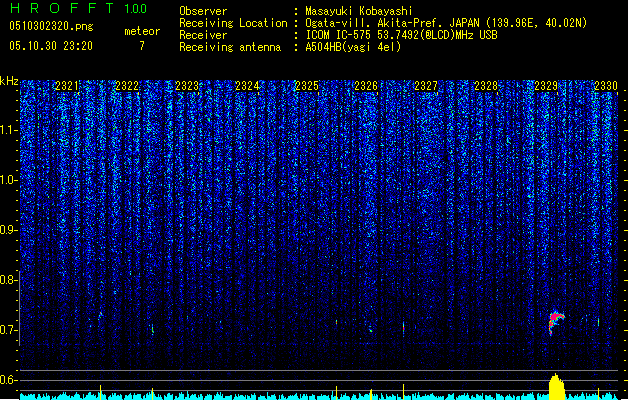
Task: Click the 'Observer' field label
Action: pos(203,11)
